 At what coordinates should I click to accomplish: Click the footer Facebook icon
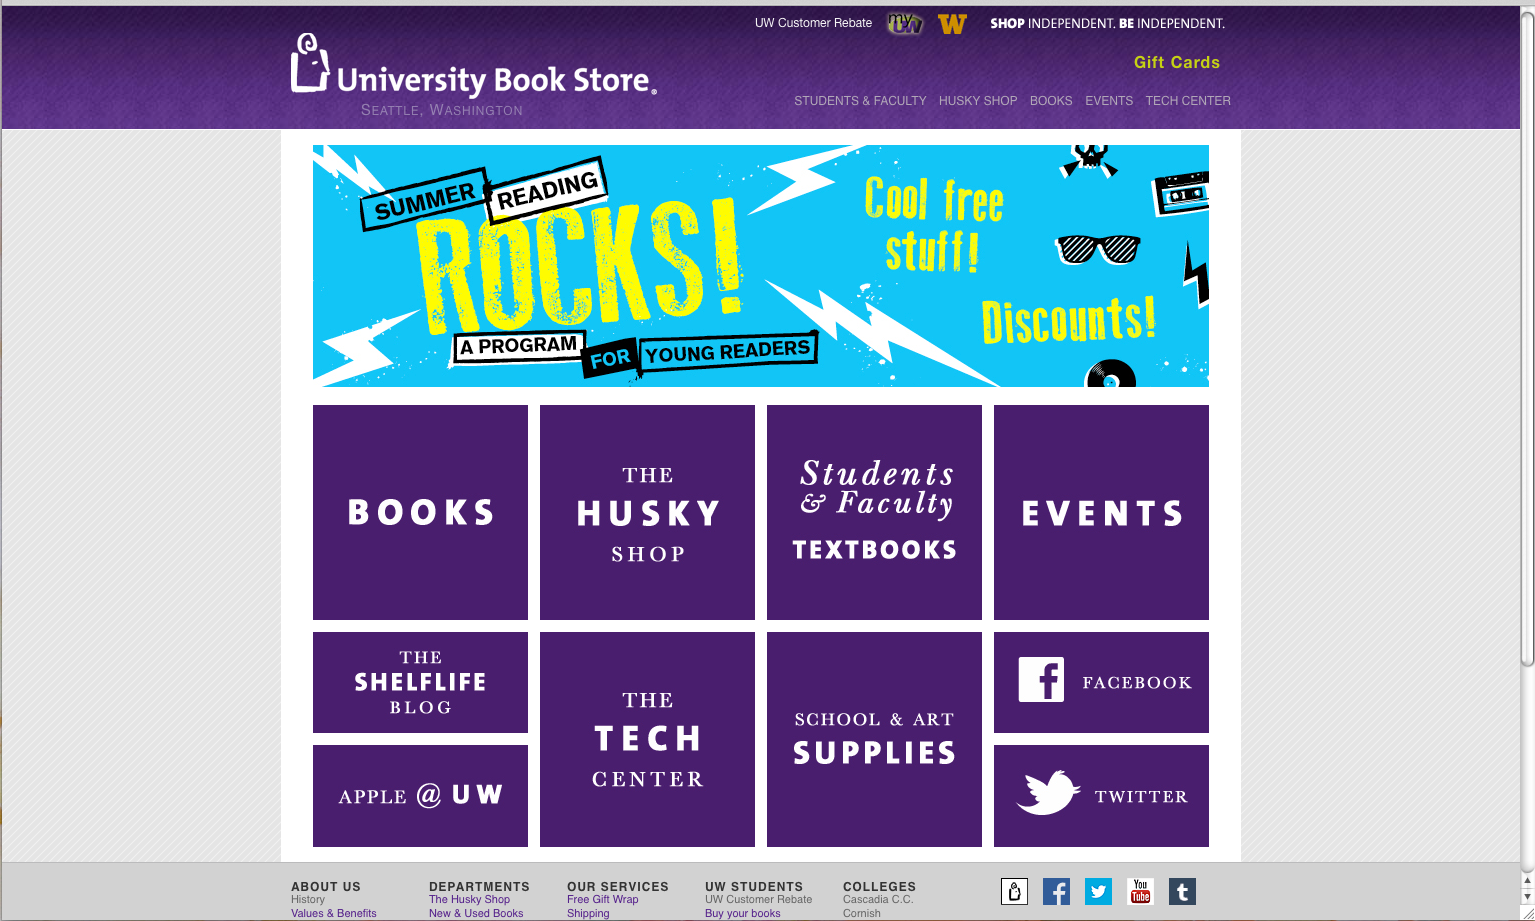click(x=1056, y=891)
